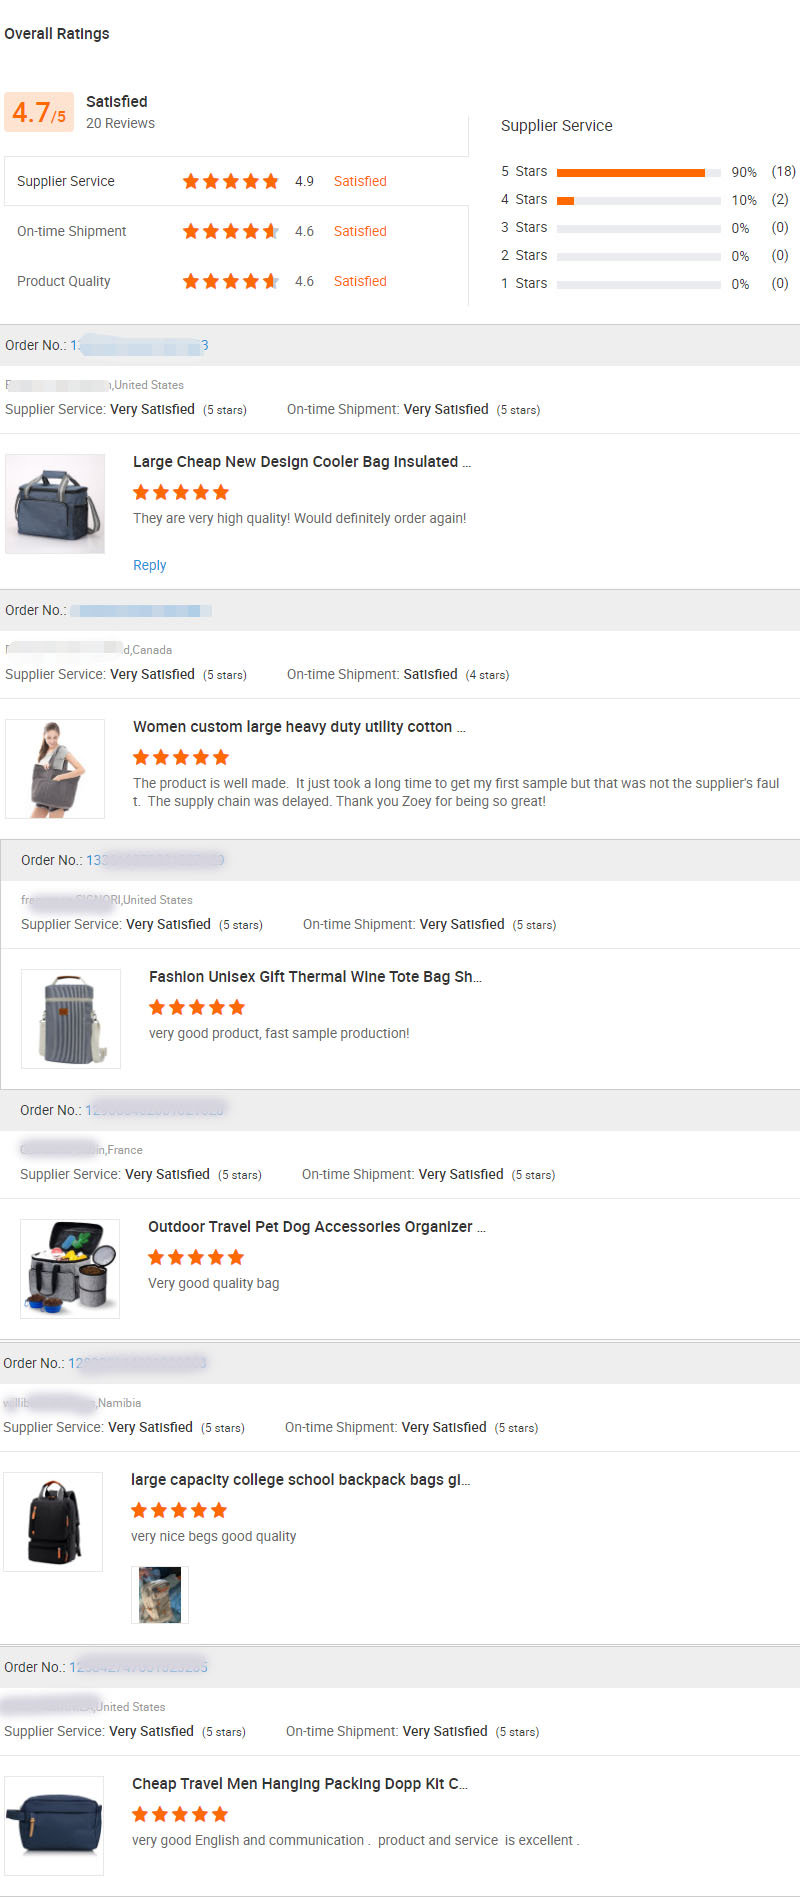Click the Reply link under cooler bag review

coord(149,565)
